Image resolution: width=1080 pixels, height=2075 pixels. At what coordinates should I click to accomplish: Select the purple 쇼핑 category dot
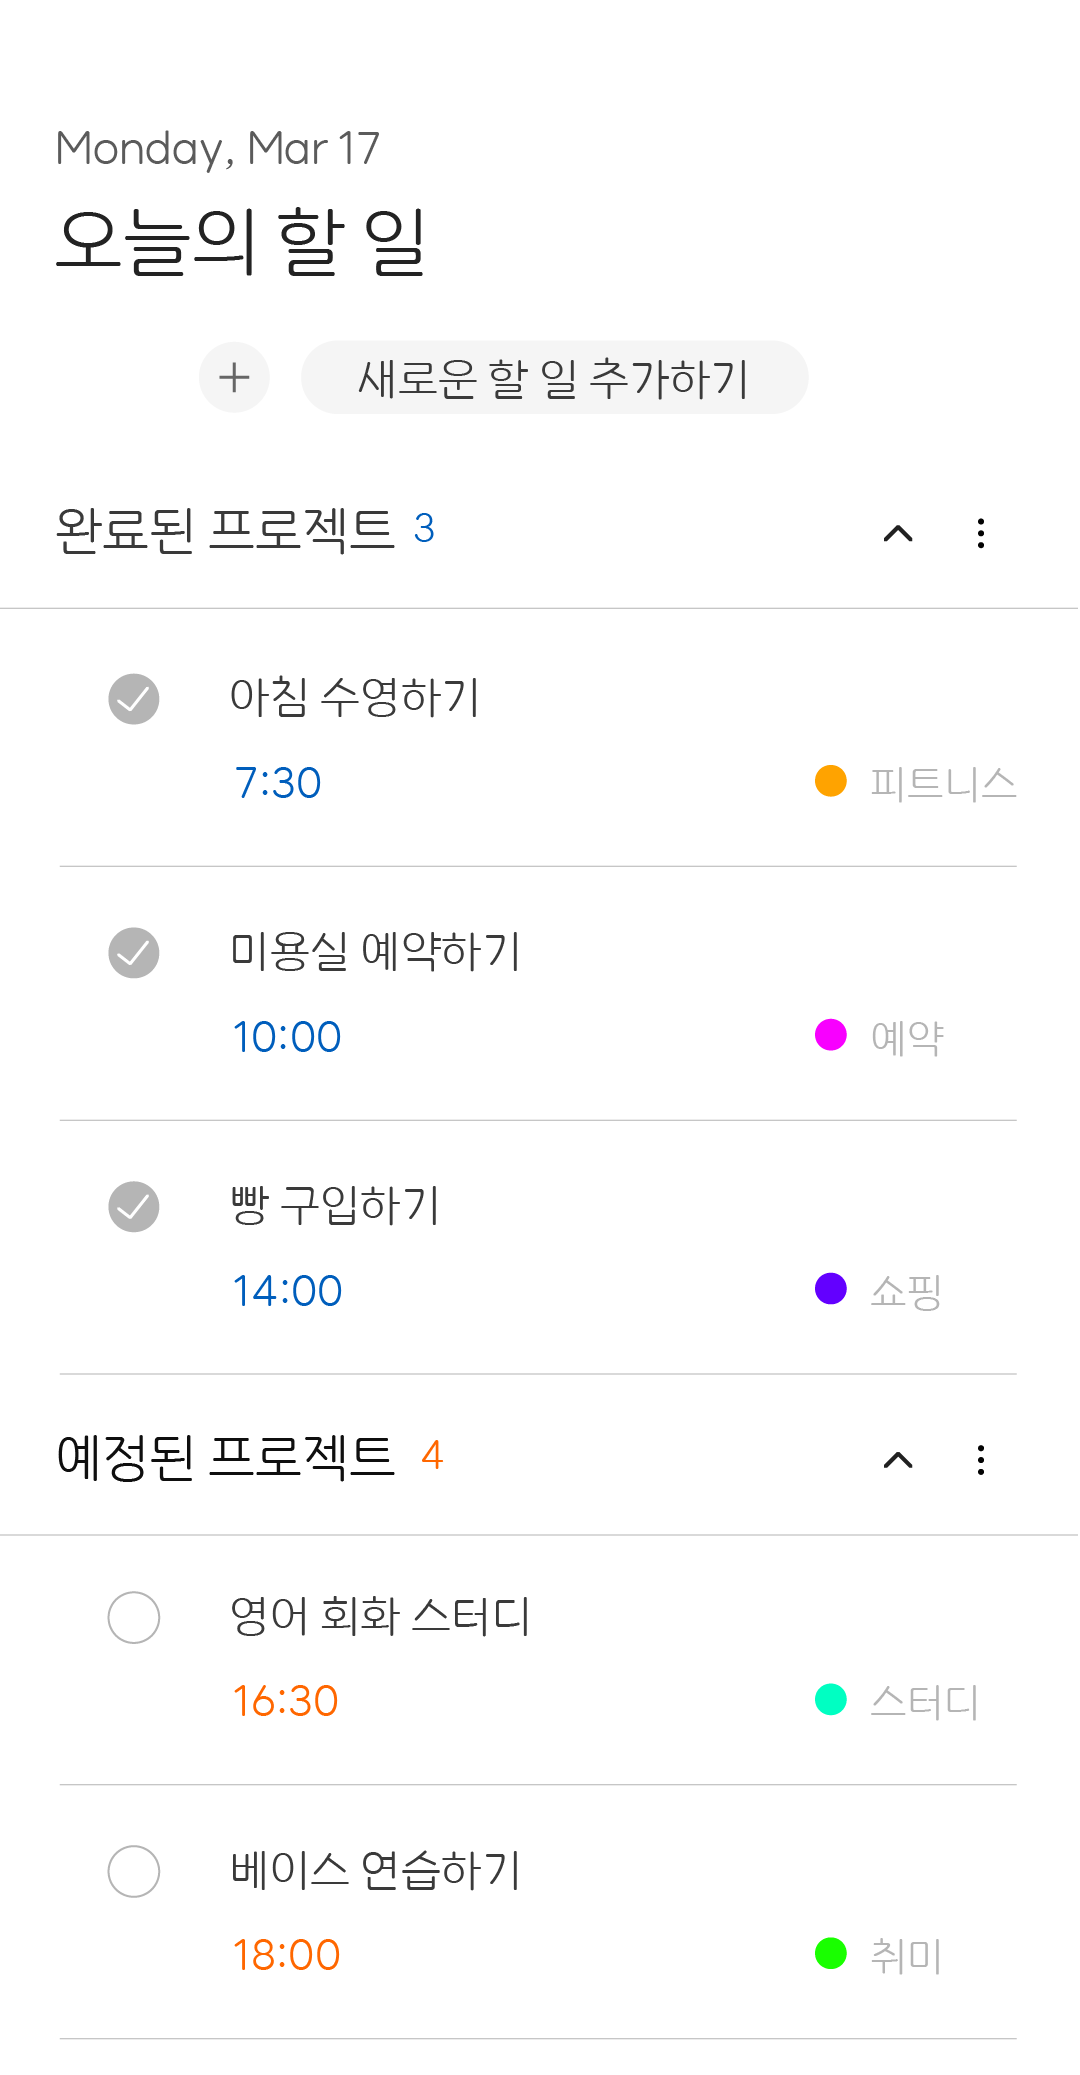pos(831,1289)
